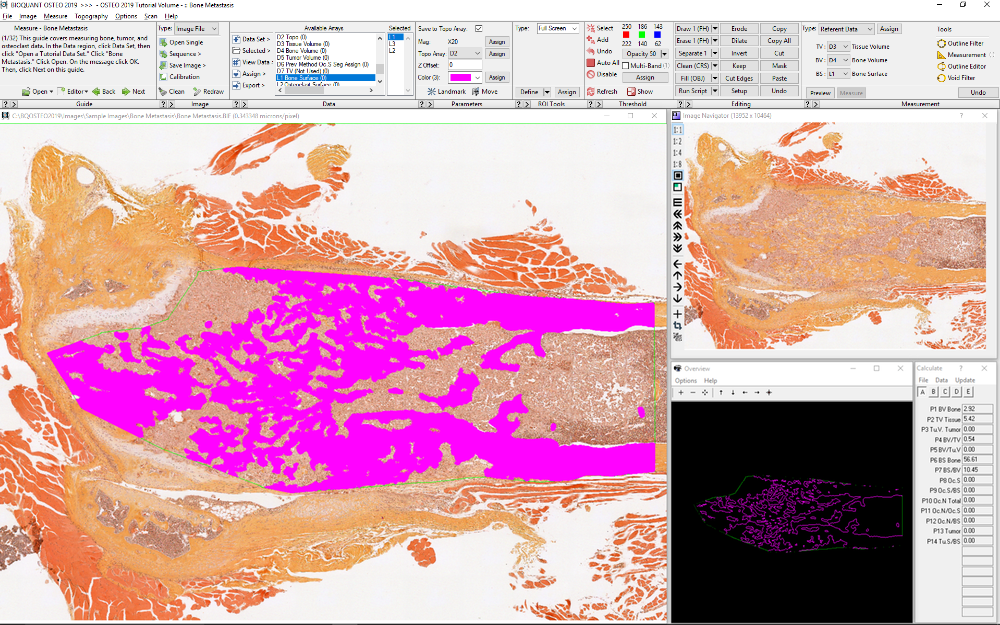This screenshot has width=1000, height=625.
Task: Click the threshold Undo arrow icon
Action: point(591,52)
